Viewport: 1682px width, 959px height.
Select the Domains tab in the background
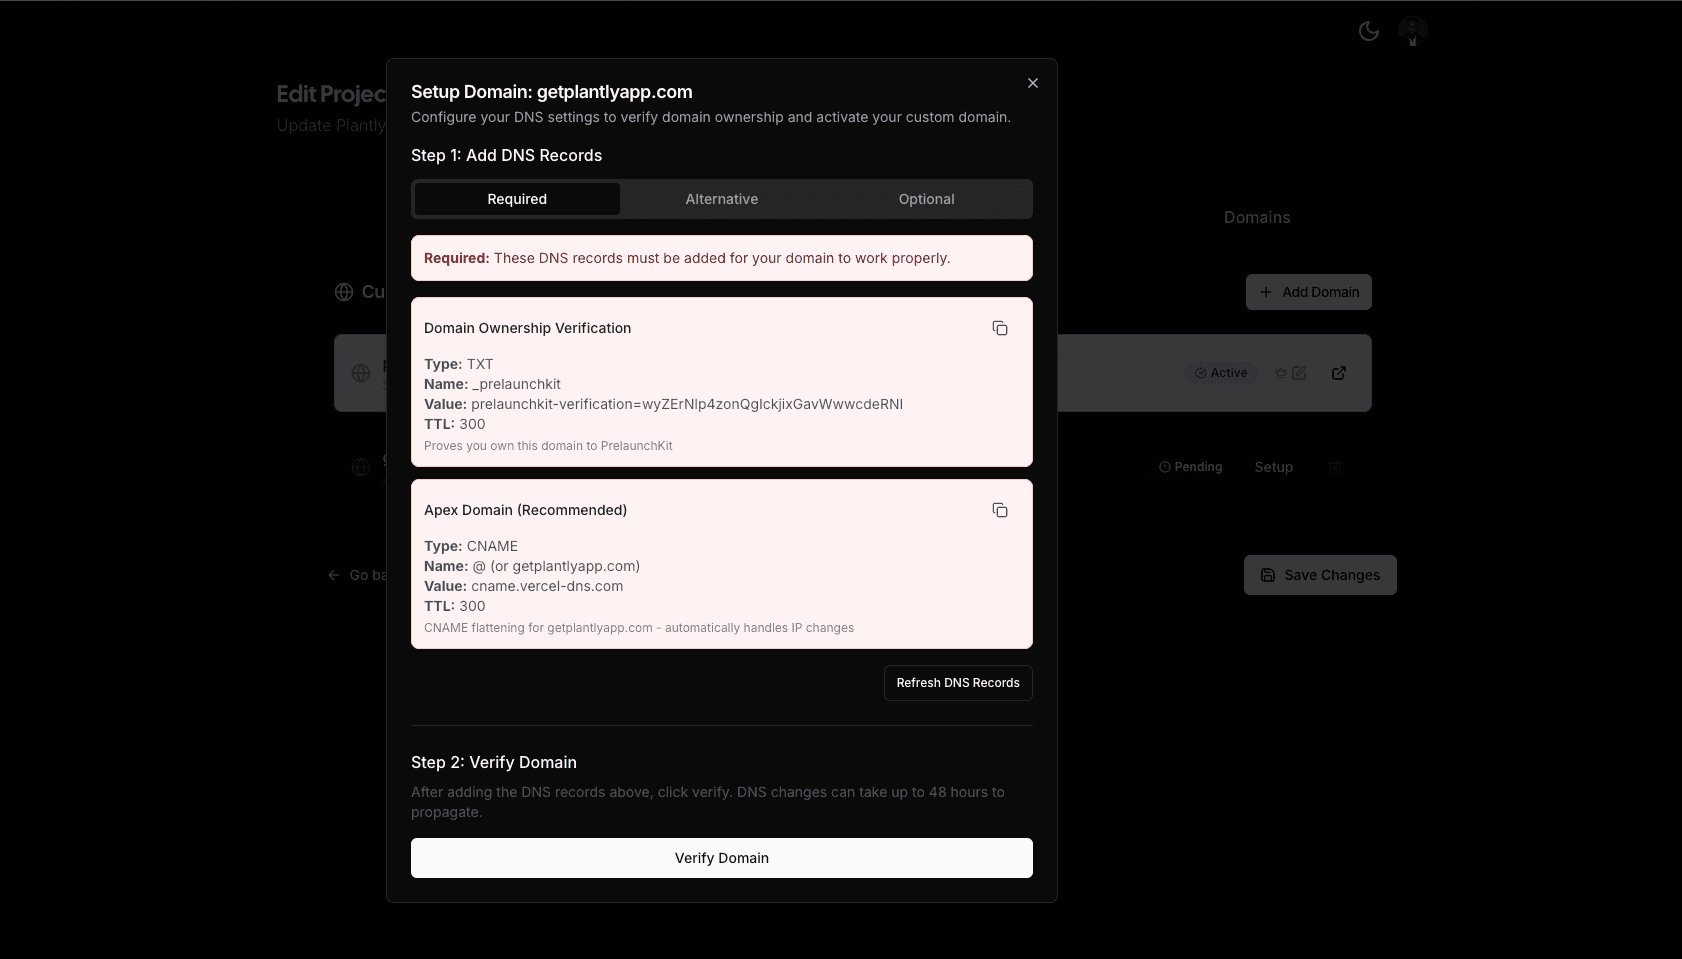(1256, 217)
